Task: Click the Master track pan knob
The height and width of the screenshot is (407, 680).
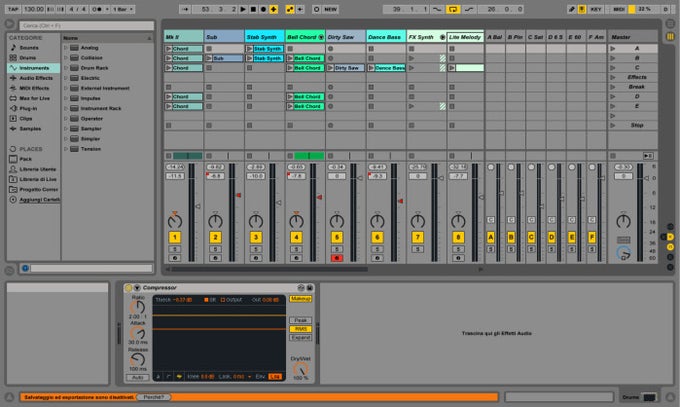Action: [x=623, y=221]
